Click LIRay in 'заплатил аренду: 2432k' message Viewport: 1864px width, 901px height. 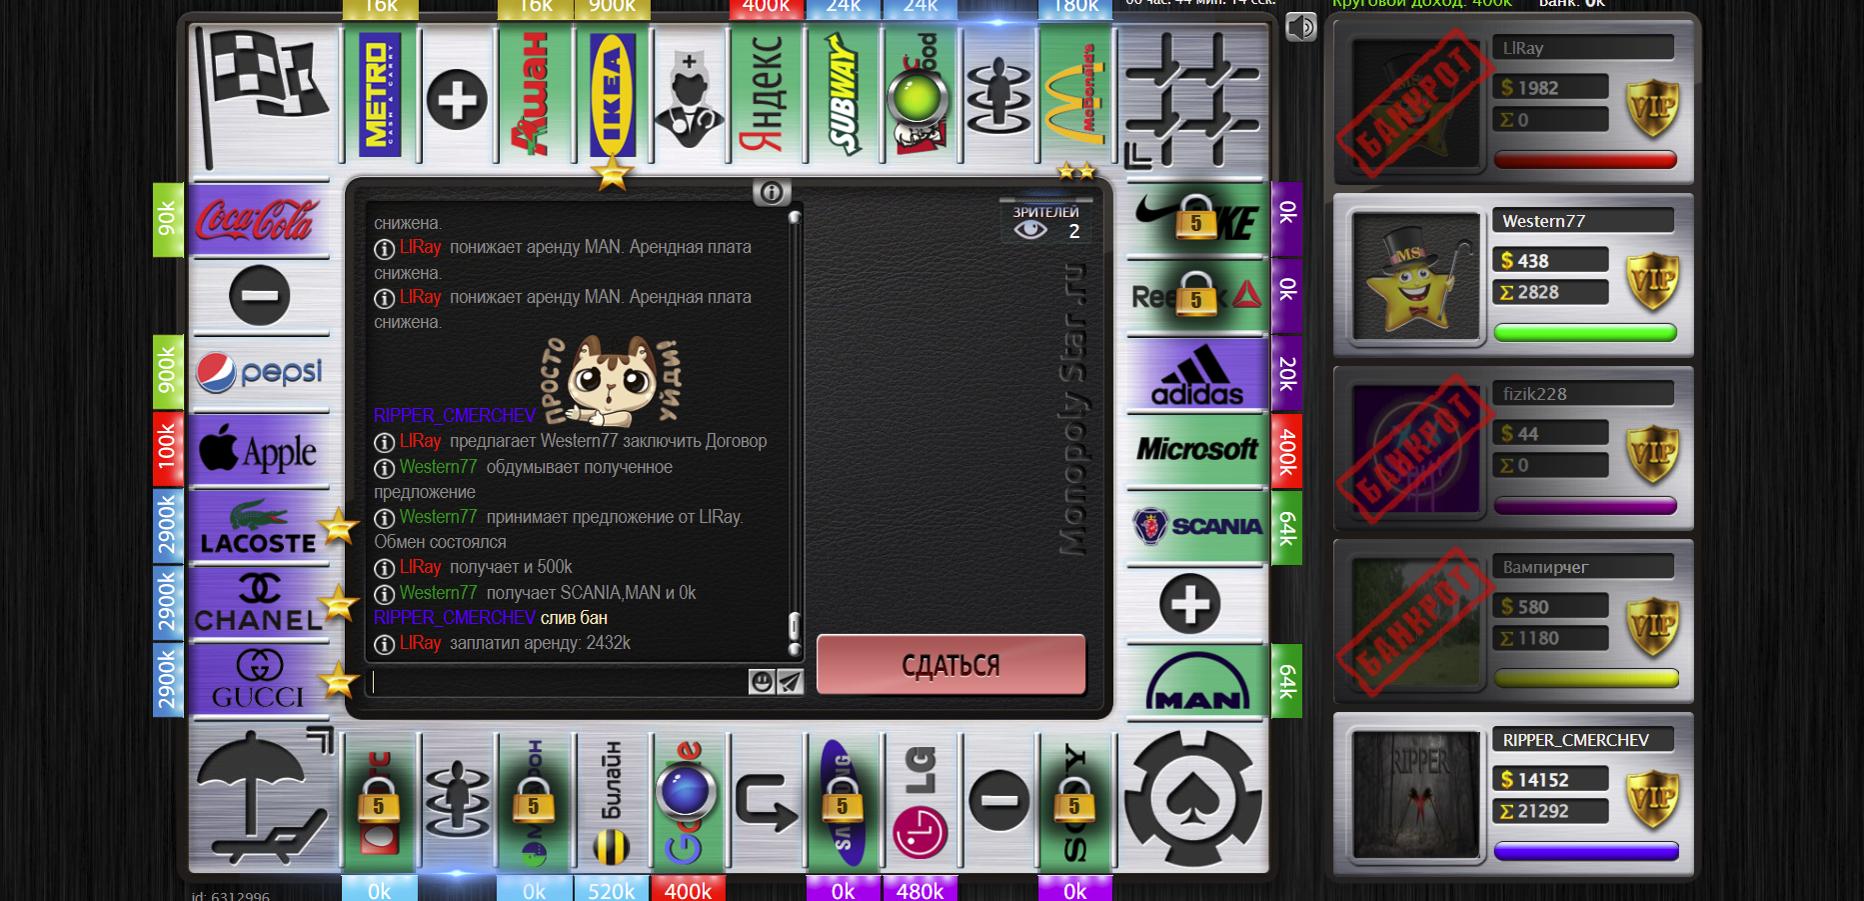tap(420, 643)
